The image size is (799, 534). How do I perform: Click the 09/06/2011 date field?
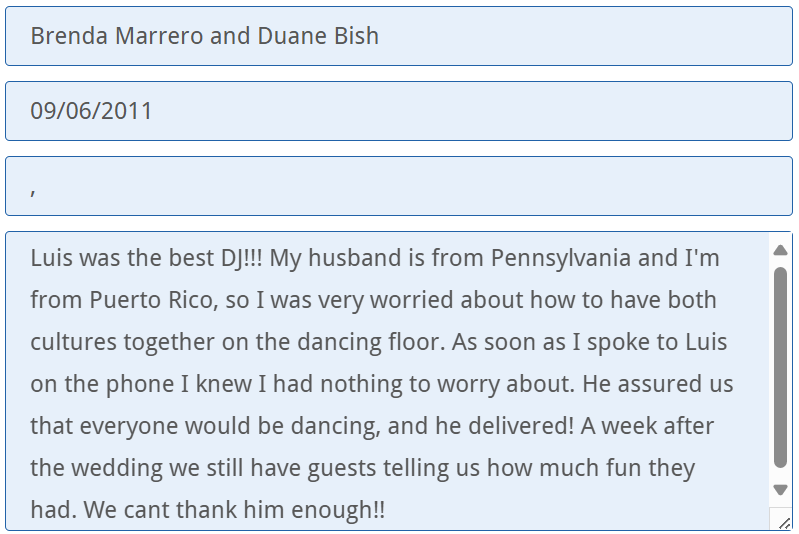(x=398, y=111)
